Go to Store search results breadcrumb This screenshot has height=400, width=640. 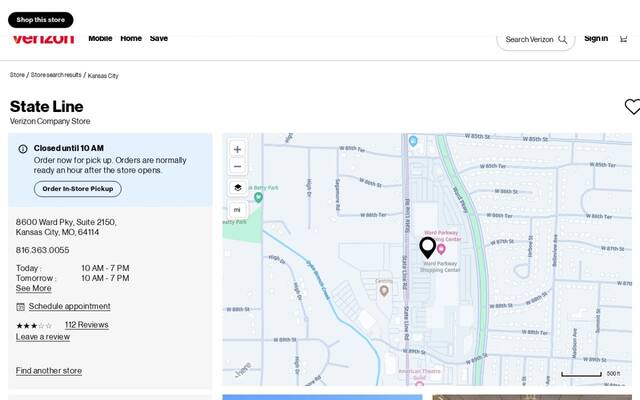pyautogui.click(x=56, y=75)
